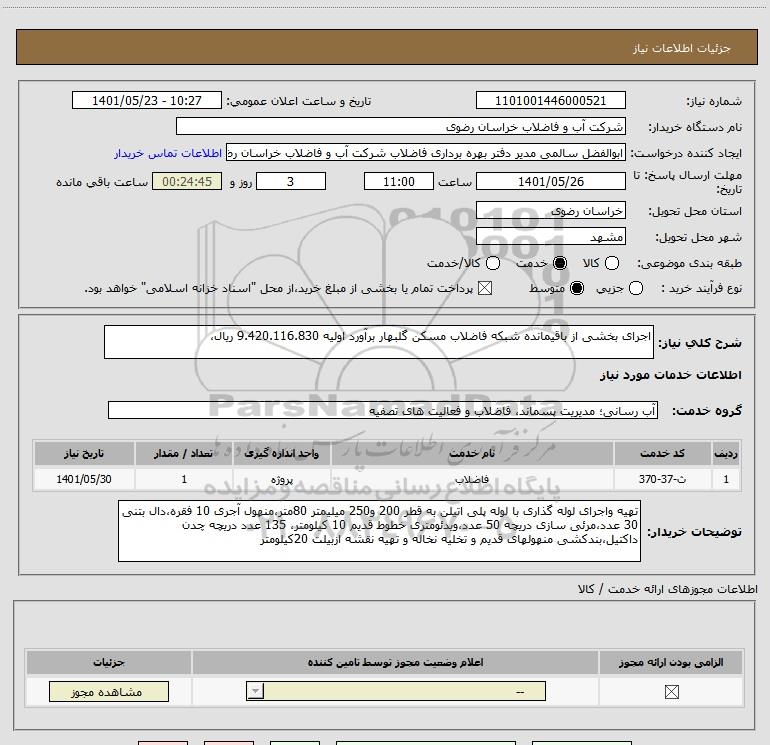Click the توضیحات خریدار text area
Screen dimensions: 770x745
379,531
